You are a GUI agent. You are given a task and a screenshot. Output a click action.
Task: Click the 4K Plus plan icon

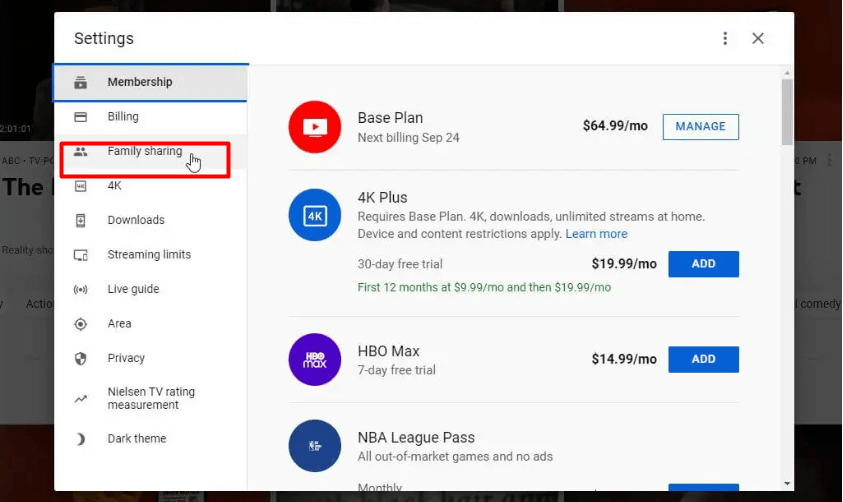pos(314,214)
